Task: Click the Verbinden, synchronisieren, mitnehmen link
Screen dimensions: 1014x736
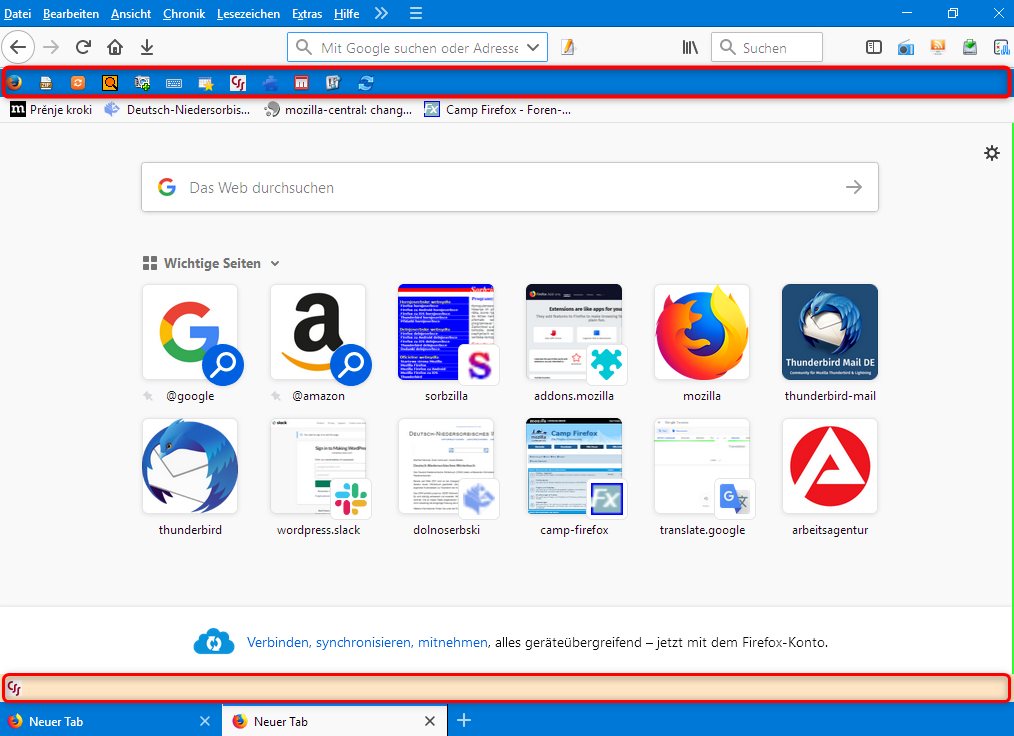Action: 367,642
